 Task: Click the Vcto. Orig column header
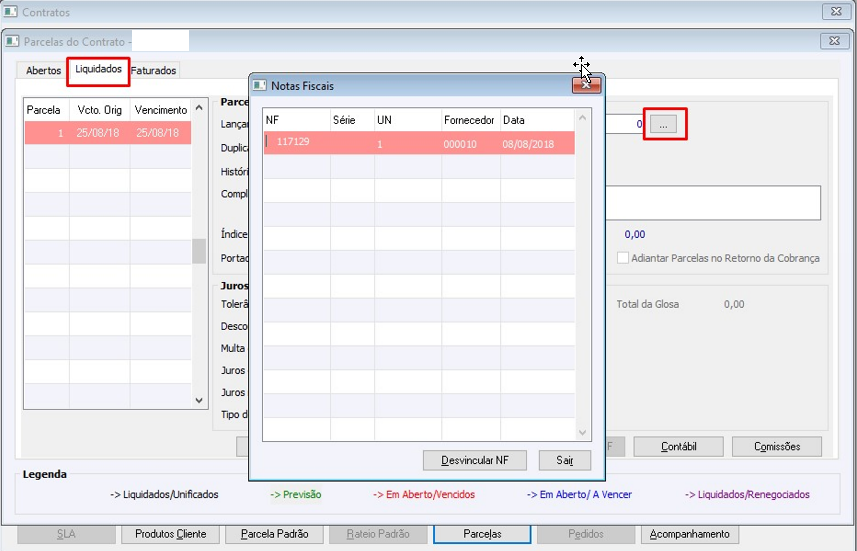point(99,110)
